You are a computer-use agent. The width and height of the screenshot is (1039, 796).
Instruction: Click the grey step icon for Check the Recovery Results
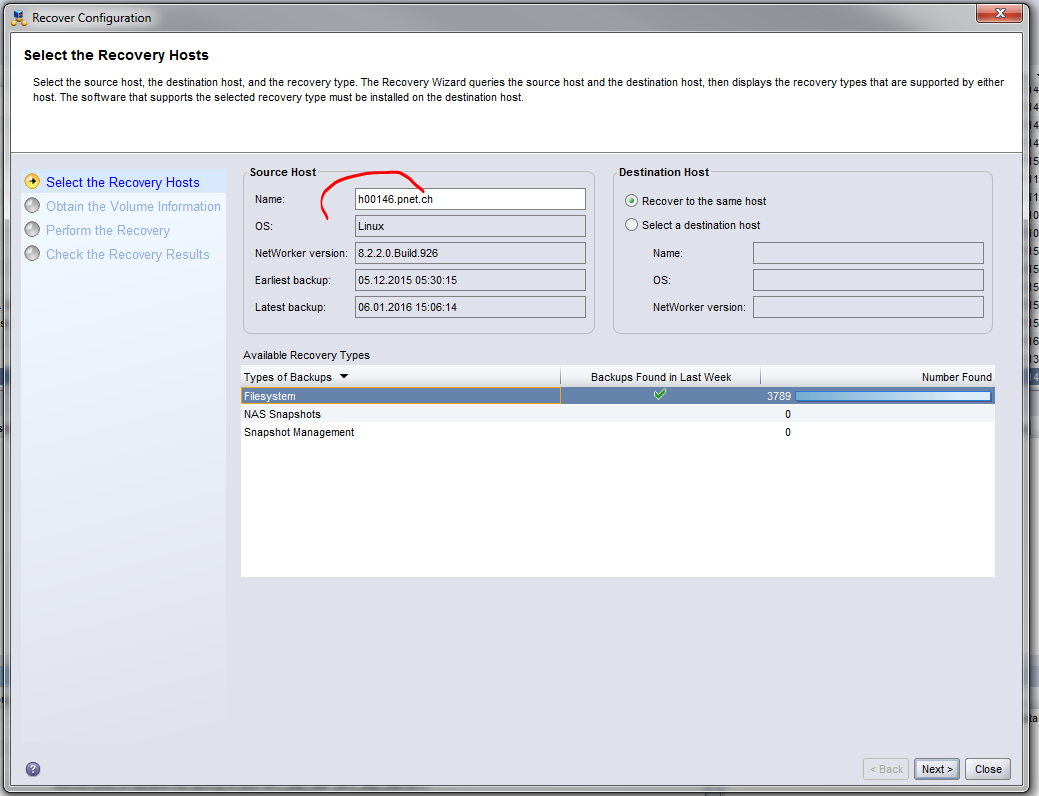(x=32, y=253)
